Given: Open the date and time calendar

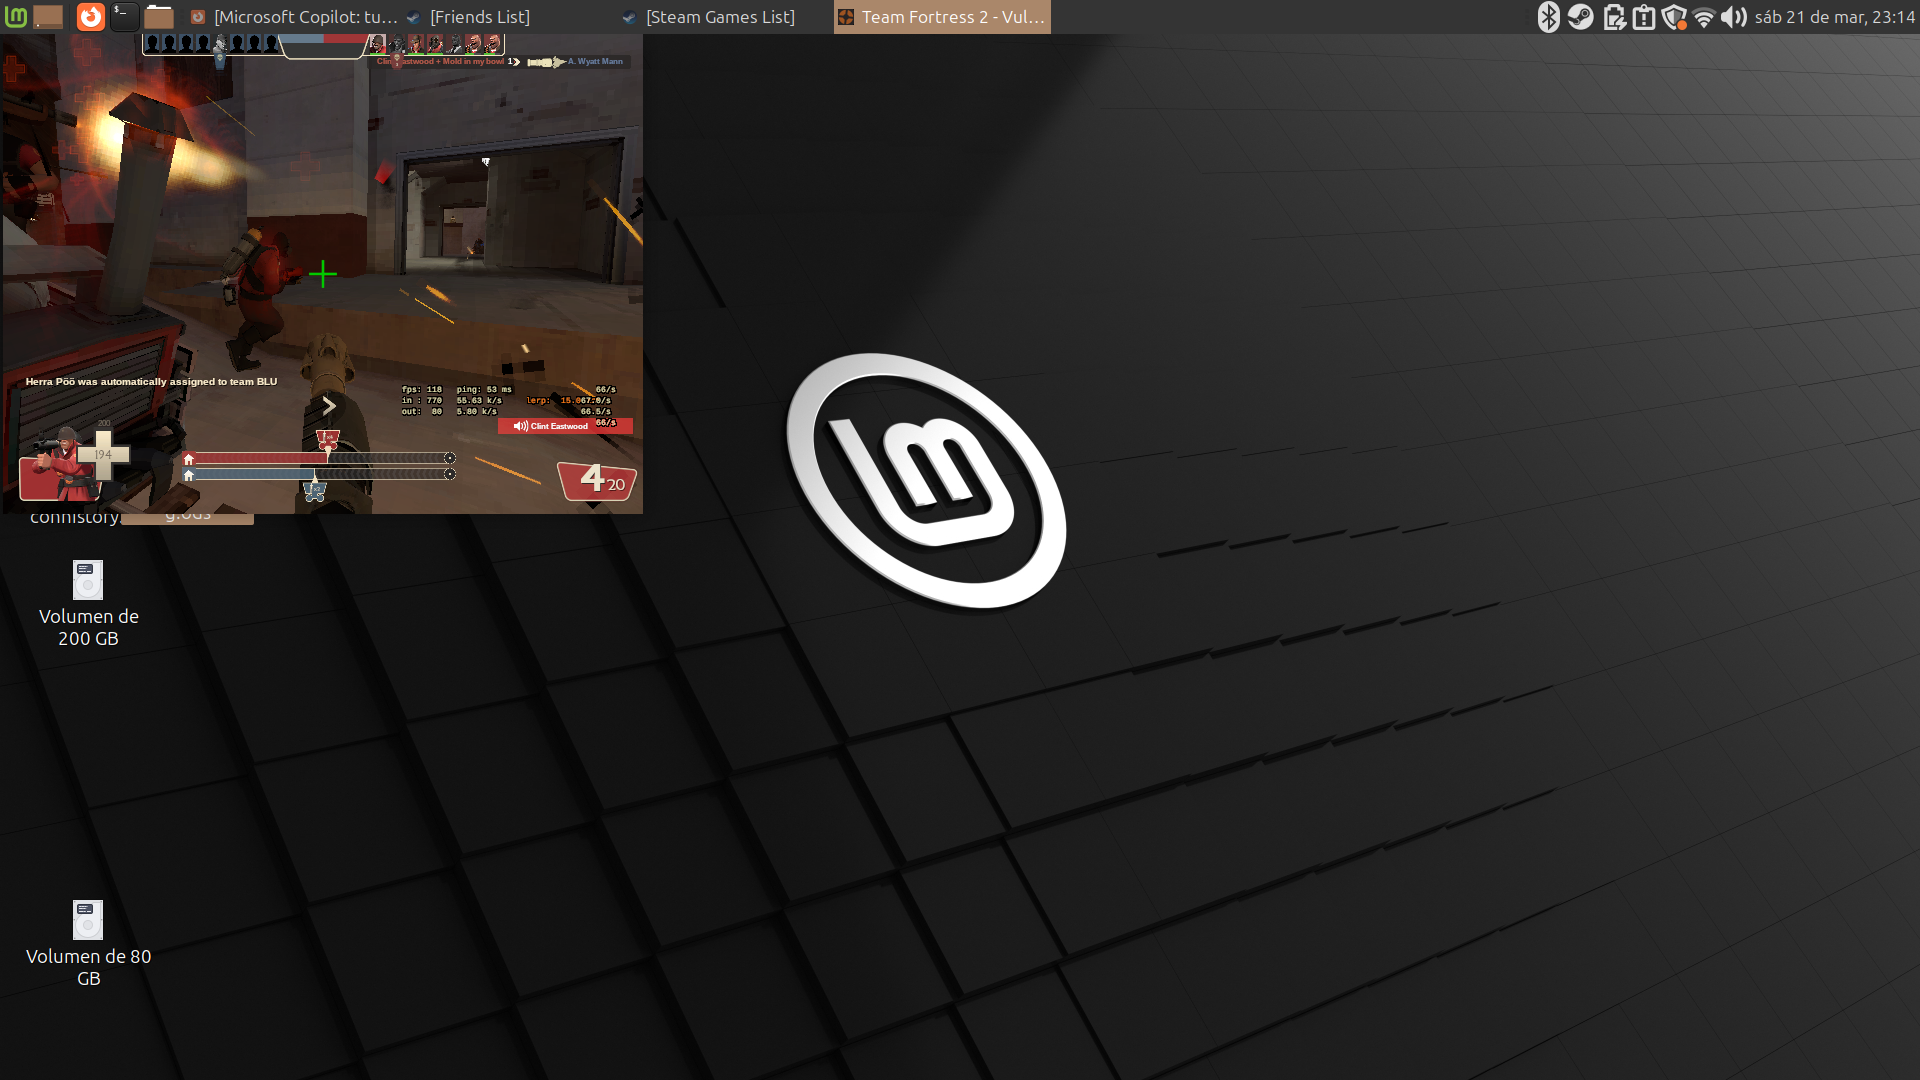Looking at the screenshot, I should (x=1834, y=16).
